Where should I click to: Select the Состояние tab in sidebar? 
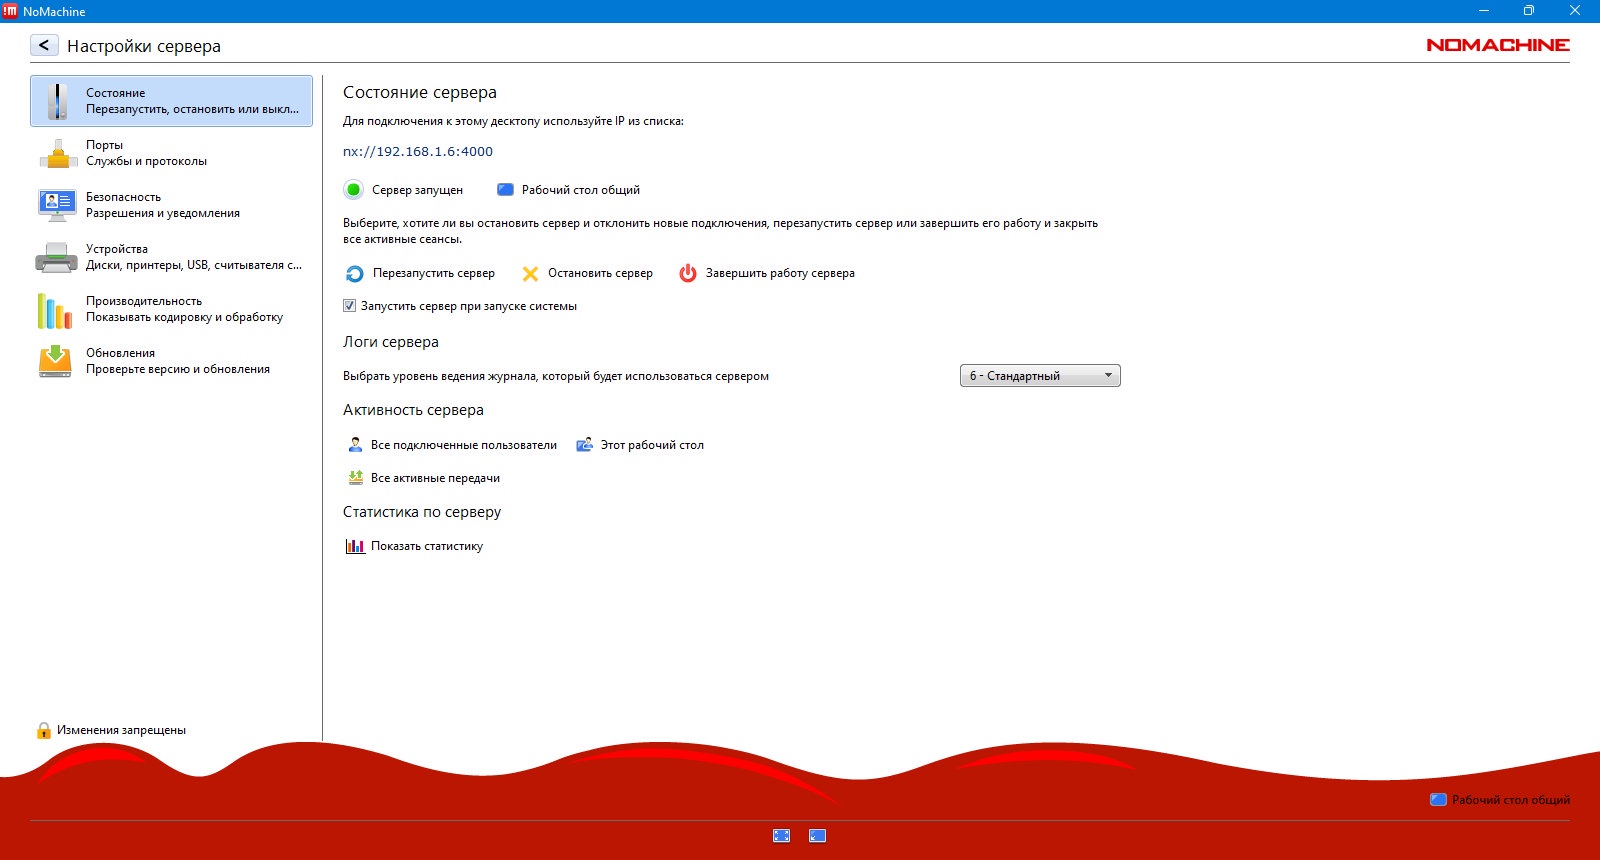click(171, 101)
